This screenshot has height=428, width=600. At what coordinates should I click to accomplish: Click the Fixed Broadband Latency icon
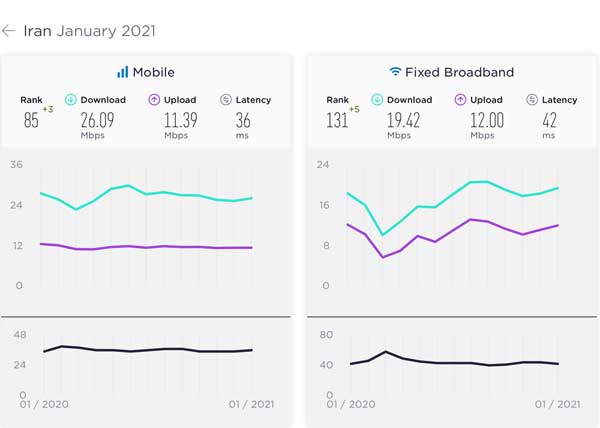tap(532, 100)
